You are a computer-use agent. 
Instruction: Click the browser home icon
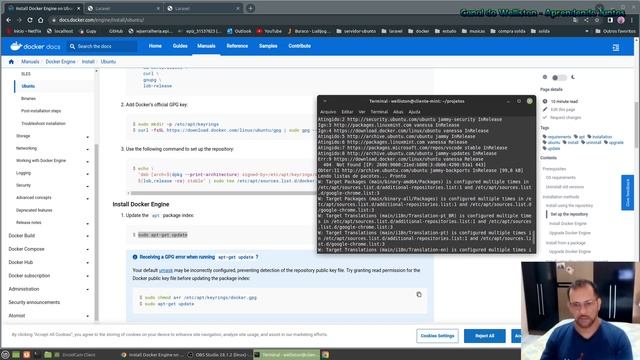click(x=40, y=20)
